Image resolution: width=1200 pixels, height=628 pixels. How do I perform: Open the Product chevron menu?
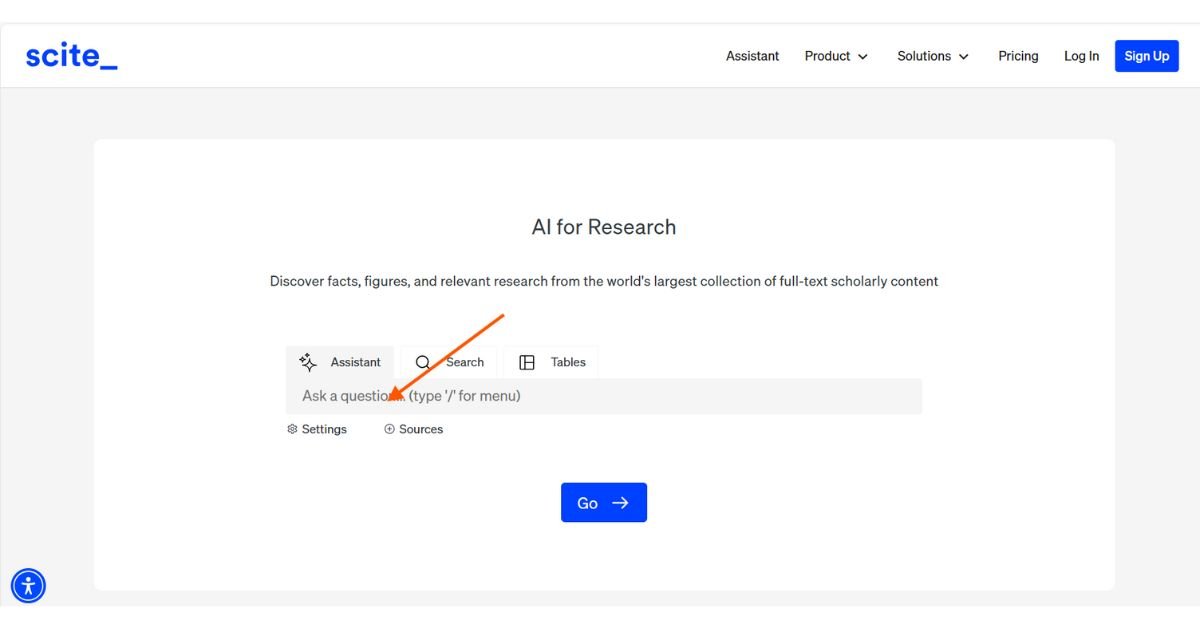pos(862,56)
